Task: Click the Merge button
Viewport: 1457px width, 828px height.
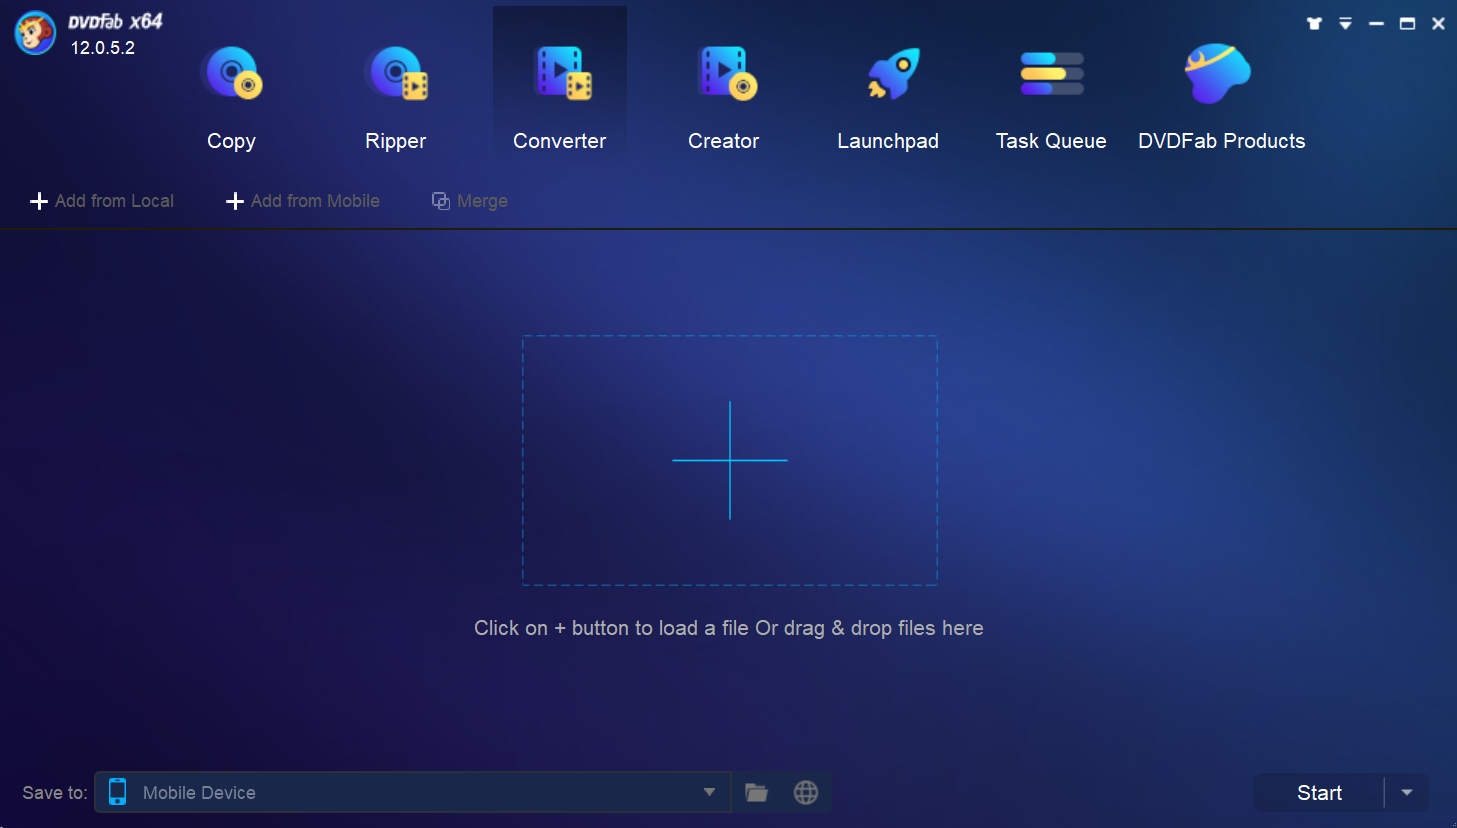Action: click(470, 201)
